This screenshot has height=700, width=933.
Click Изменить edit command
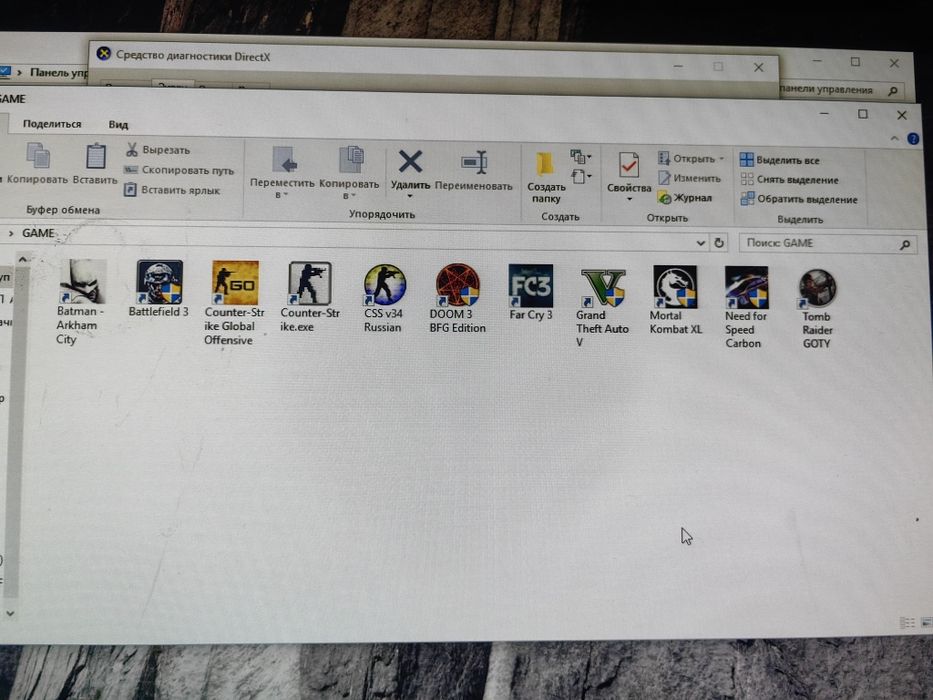(689, 178)
